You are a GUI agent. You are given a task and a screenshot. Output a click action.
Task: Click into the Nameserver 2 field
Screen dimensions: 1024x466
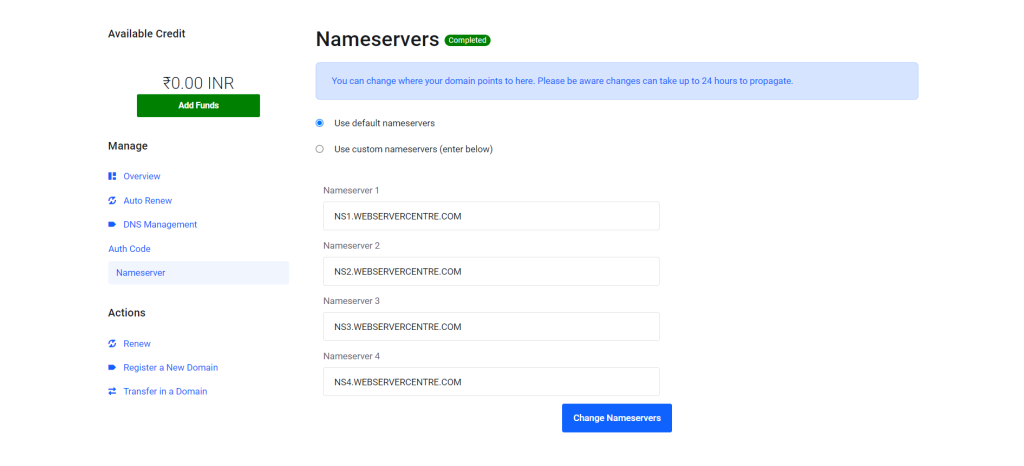(x=491, y=272)
